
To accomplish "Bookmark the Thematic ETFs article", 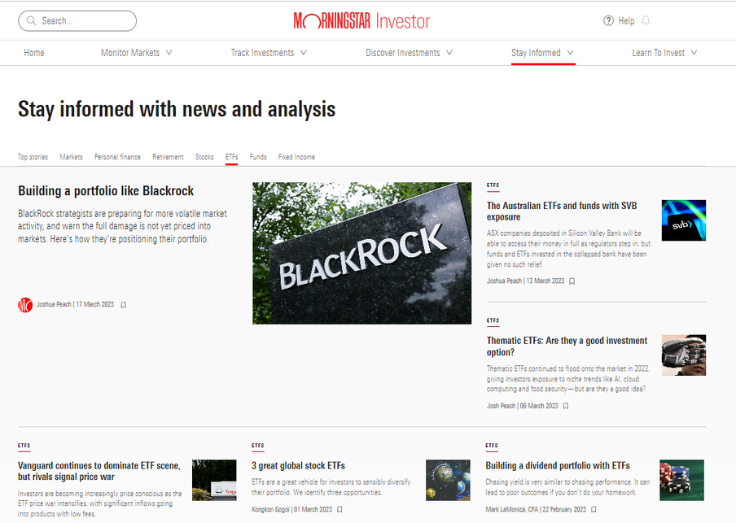I will point(566,406).
